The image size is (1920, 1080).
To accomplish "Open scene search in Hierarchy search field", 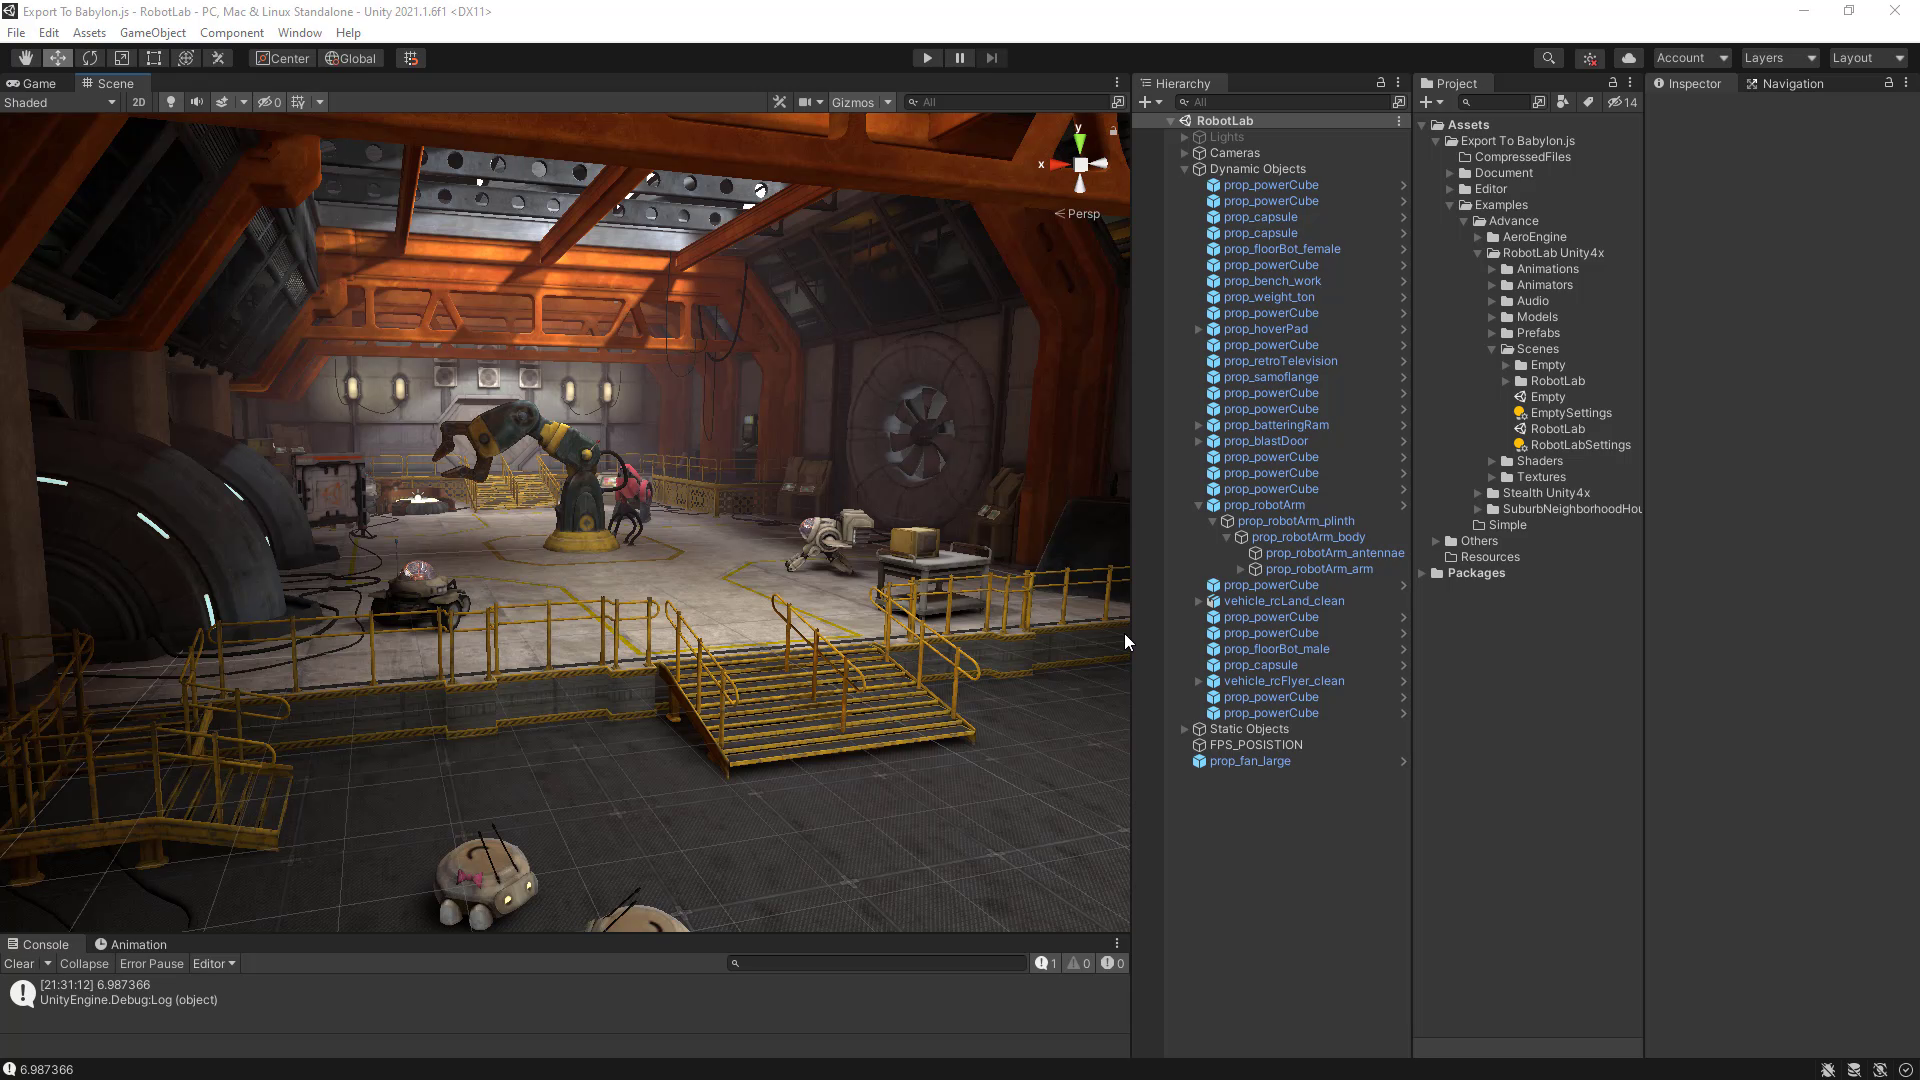I will [x=1398, y=102].
